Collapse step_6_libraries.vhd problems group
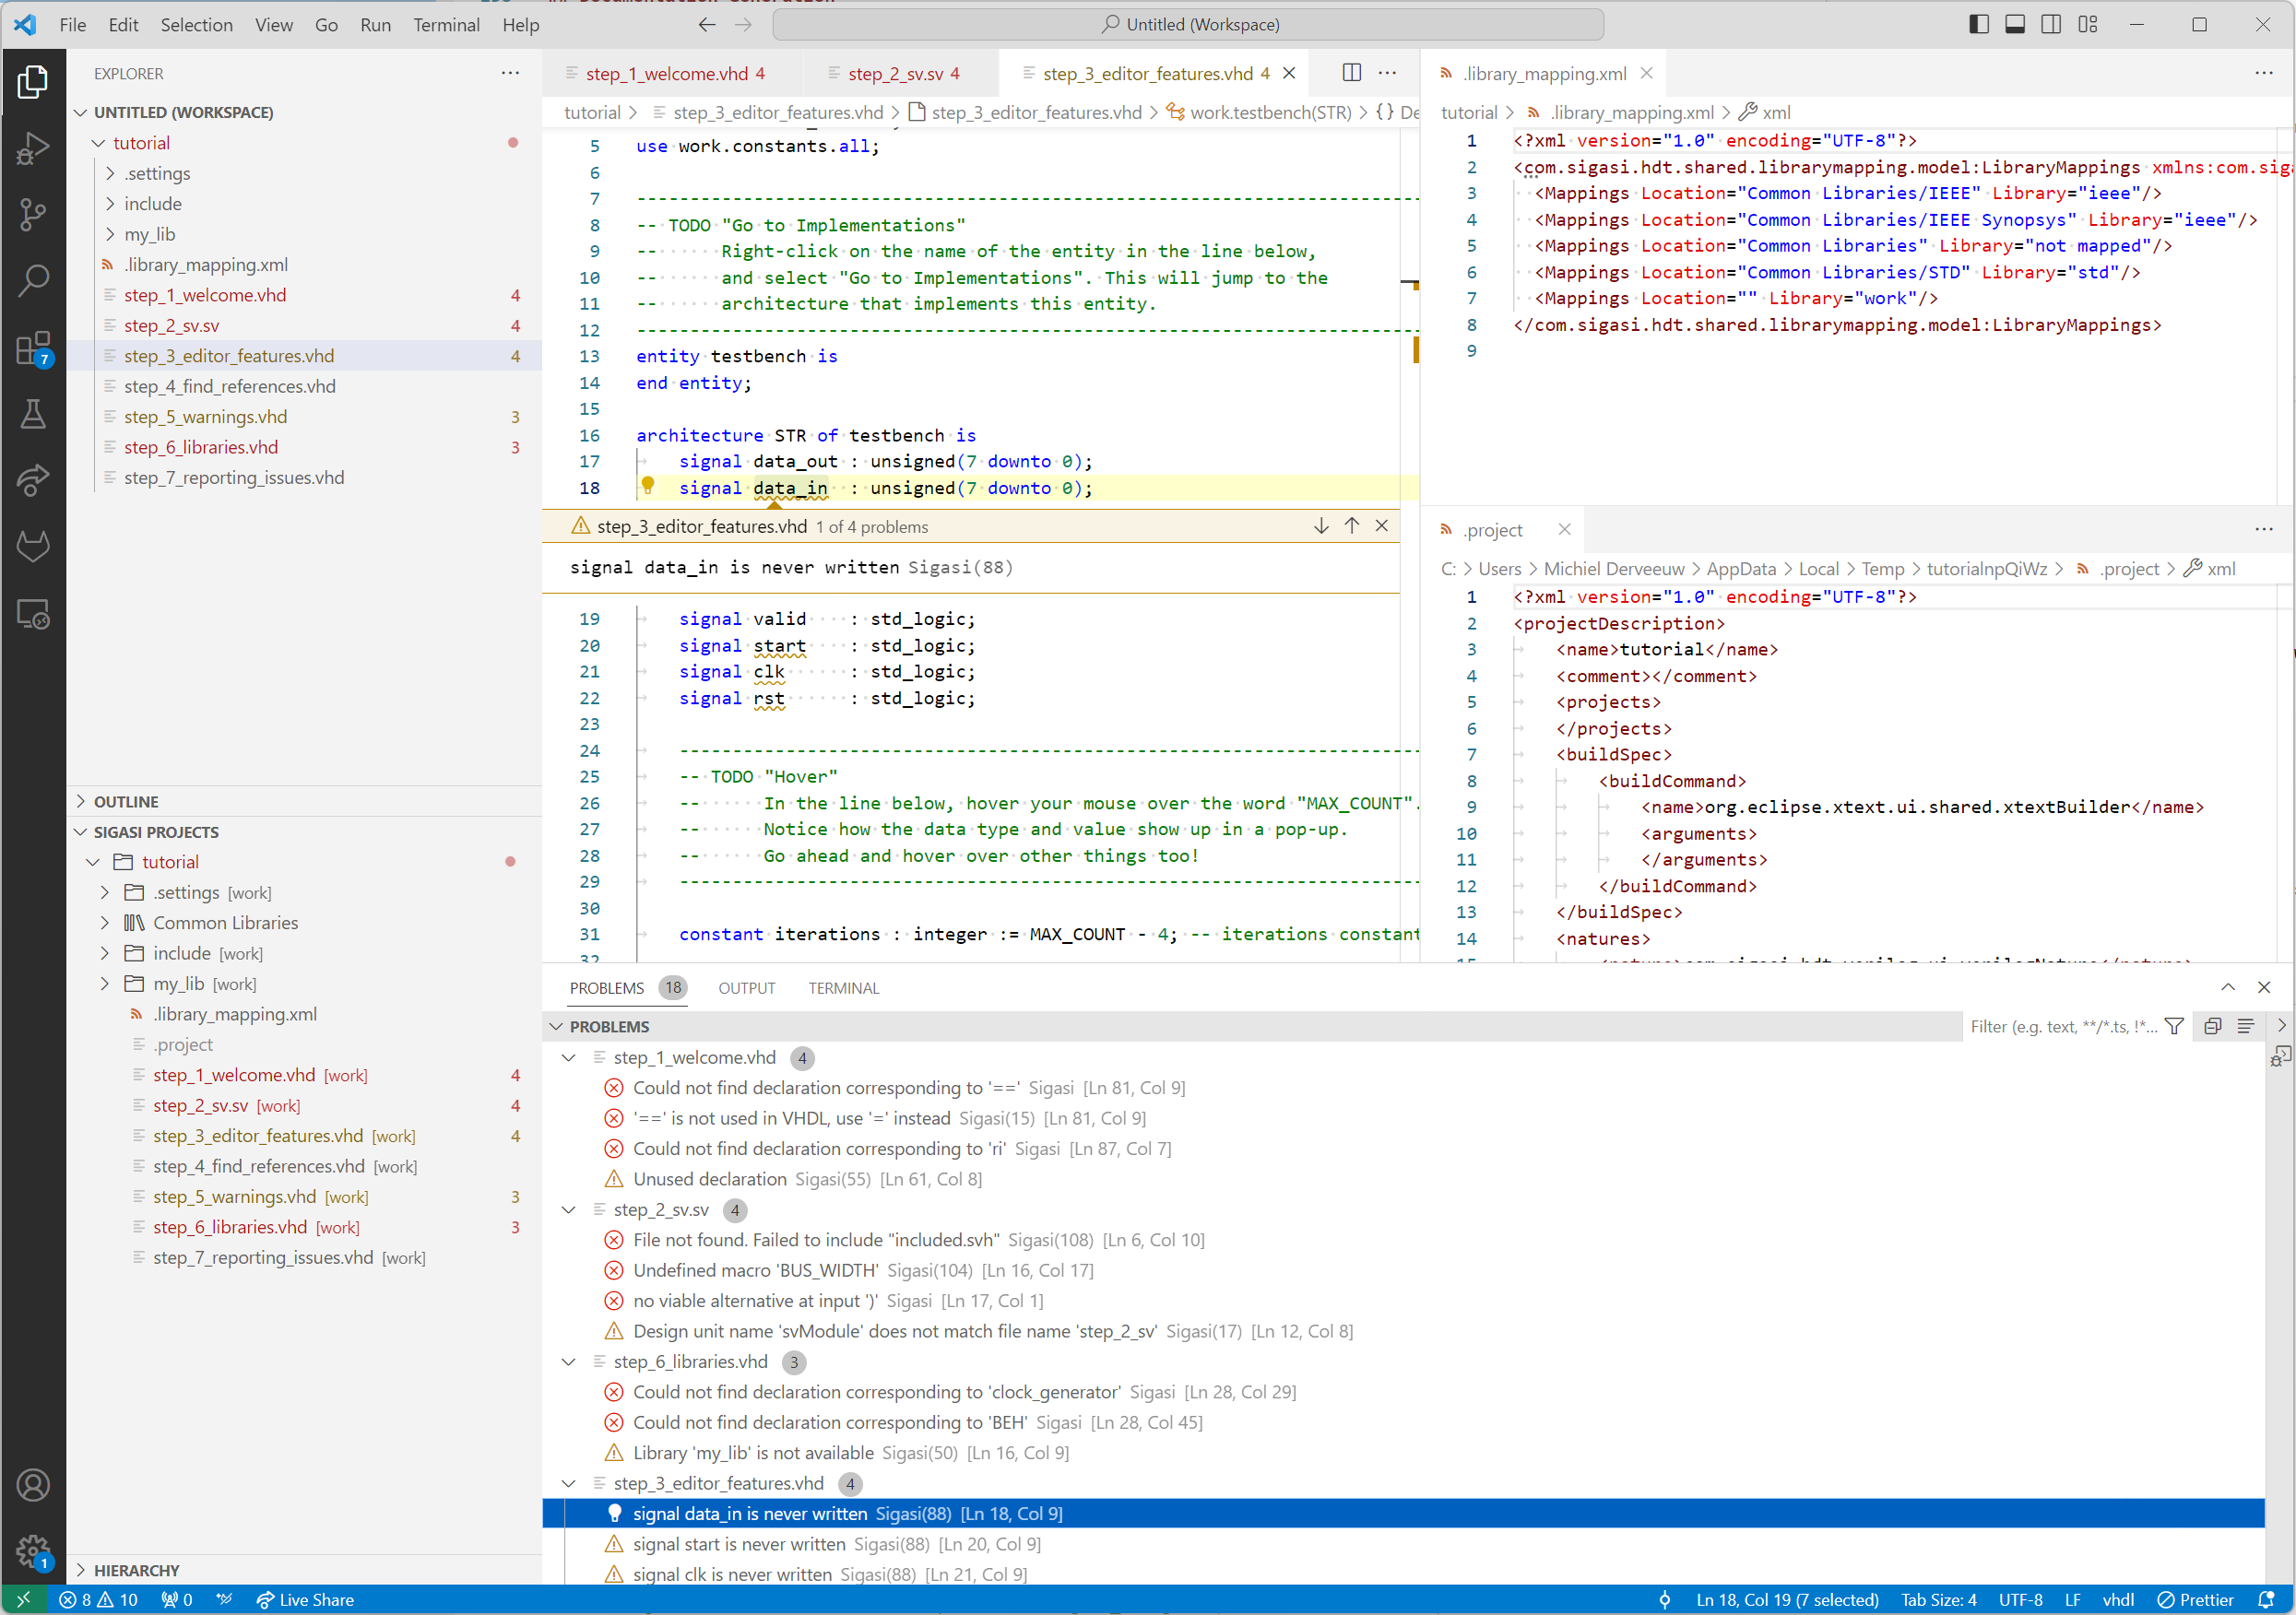 click(569, 1362)
